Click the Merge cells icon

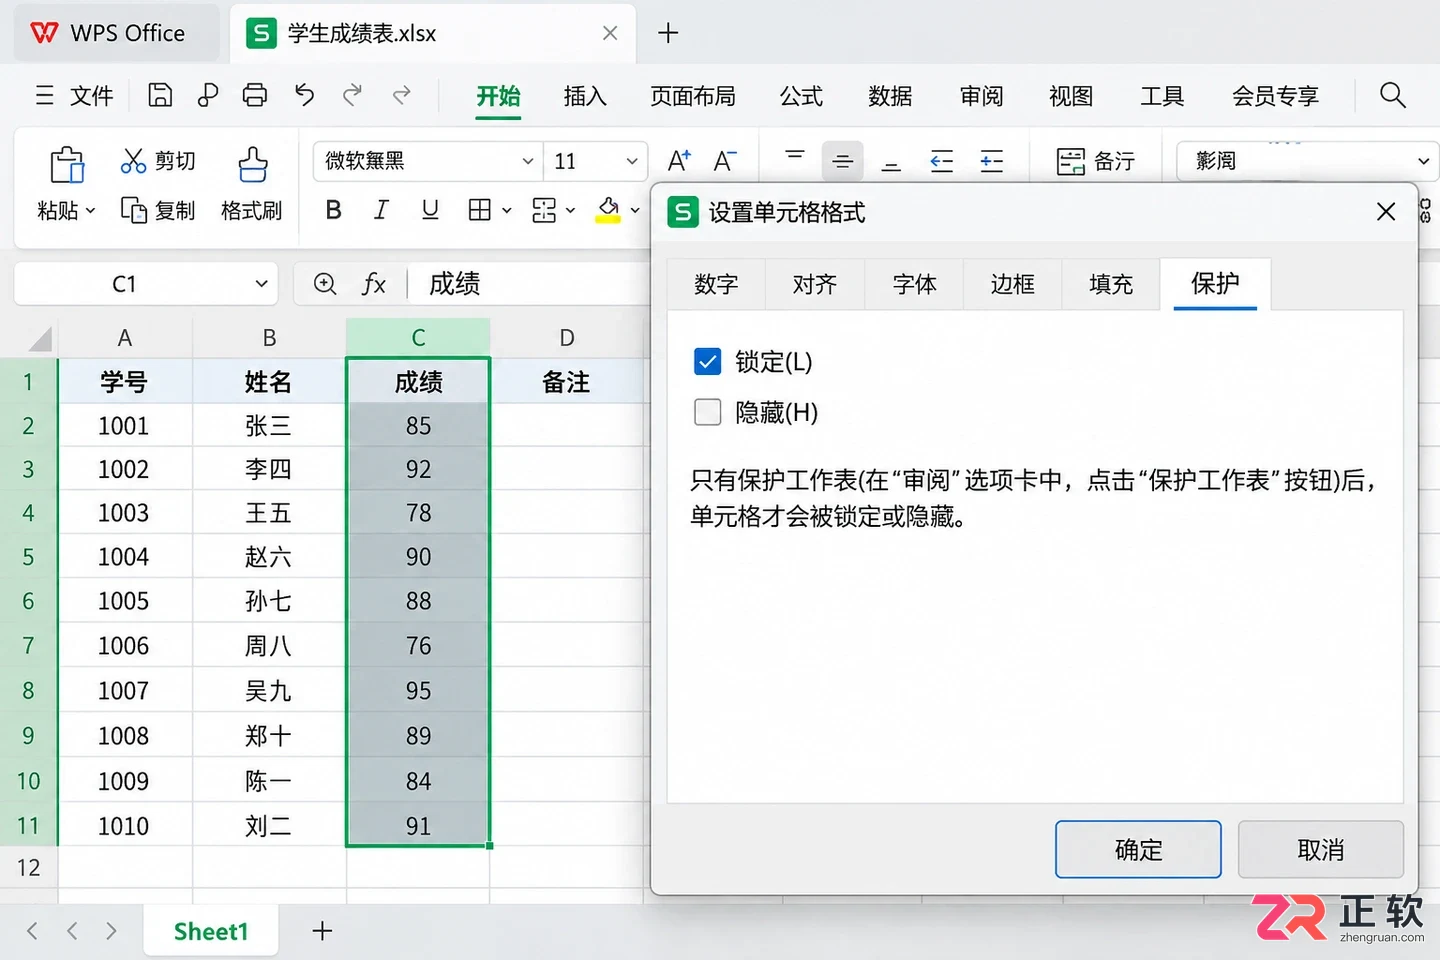click(x=544, y=210)
